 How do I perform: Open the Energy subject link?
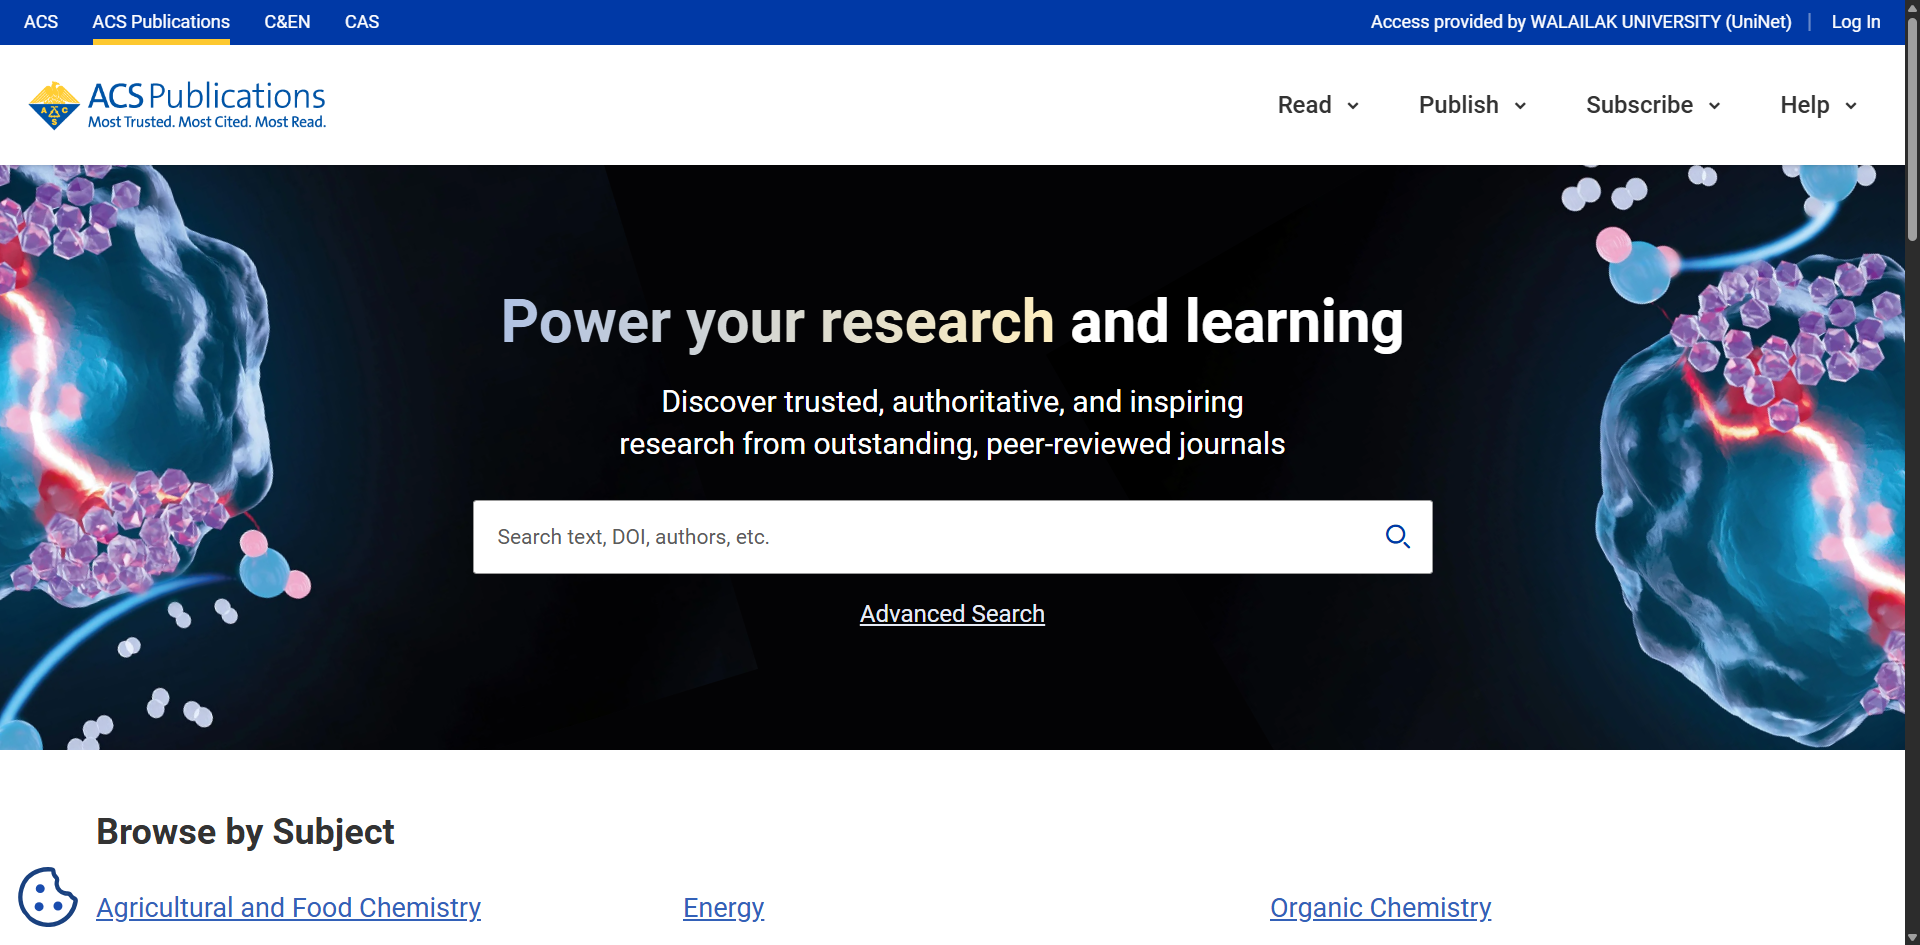723,907
